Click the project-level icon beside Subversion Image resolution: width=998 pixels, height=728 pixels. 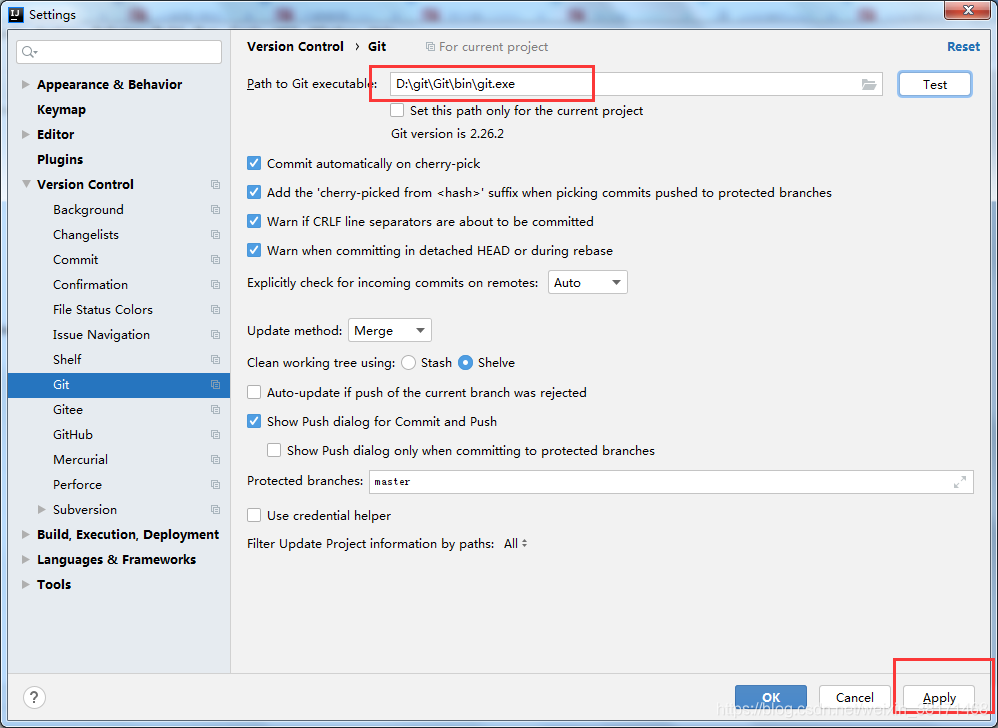215,510
